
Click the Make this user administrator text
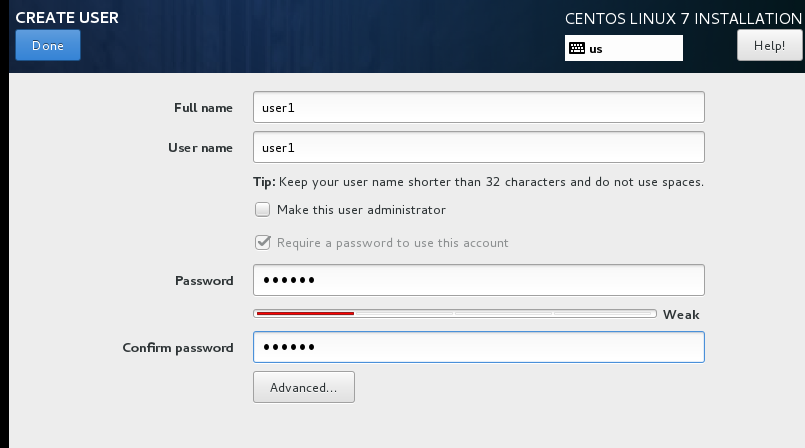coord(361,210)
